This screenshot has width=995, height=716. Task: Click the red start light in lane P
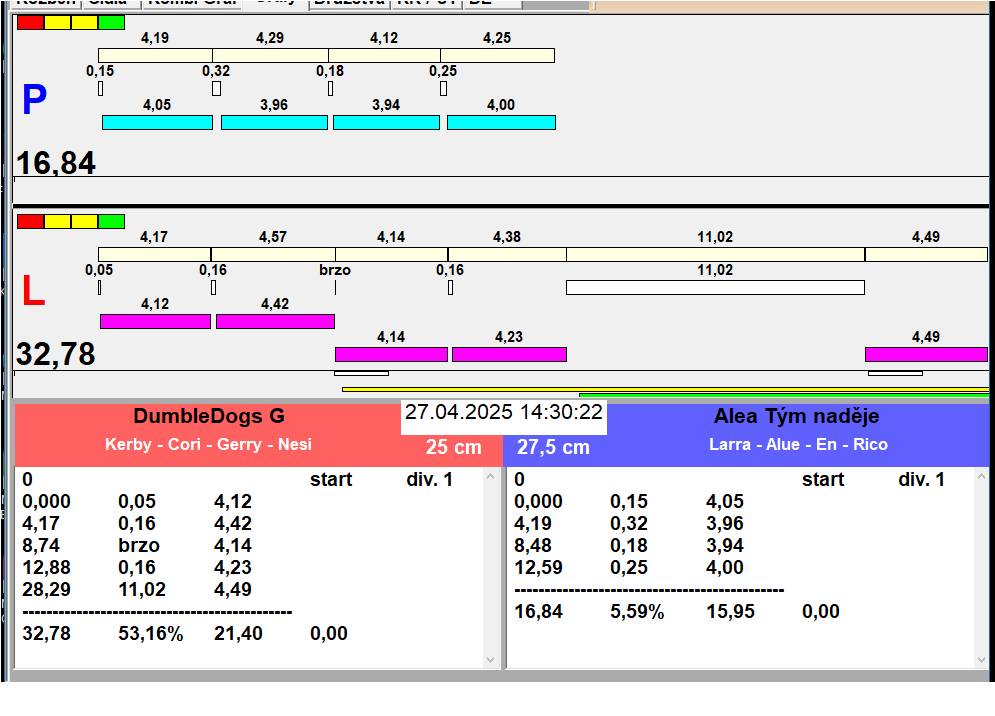point(30,22)
